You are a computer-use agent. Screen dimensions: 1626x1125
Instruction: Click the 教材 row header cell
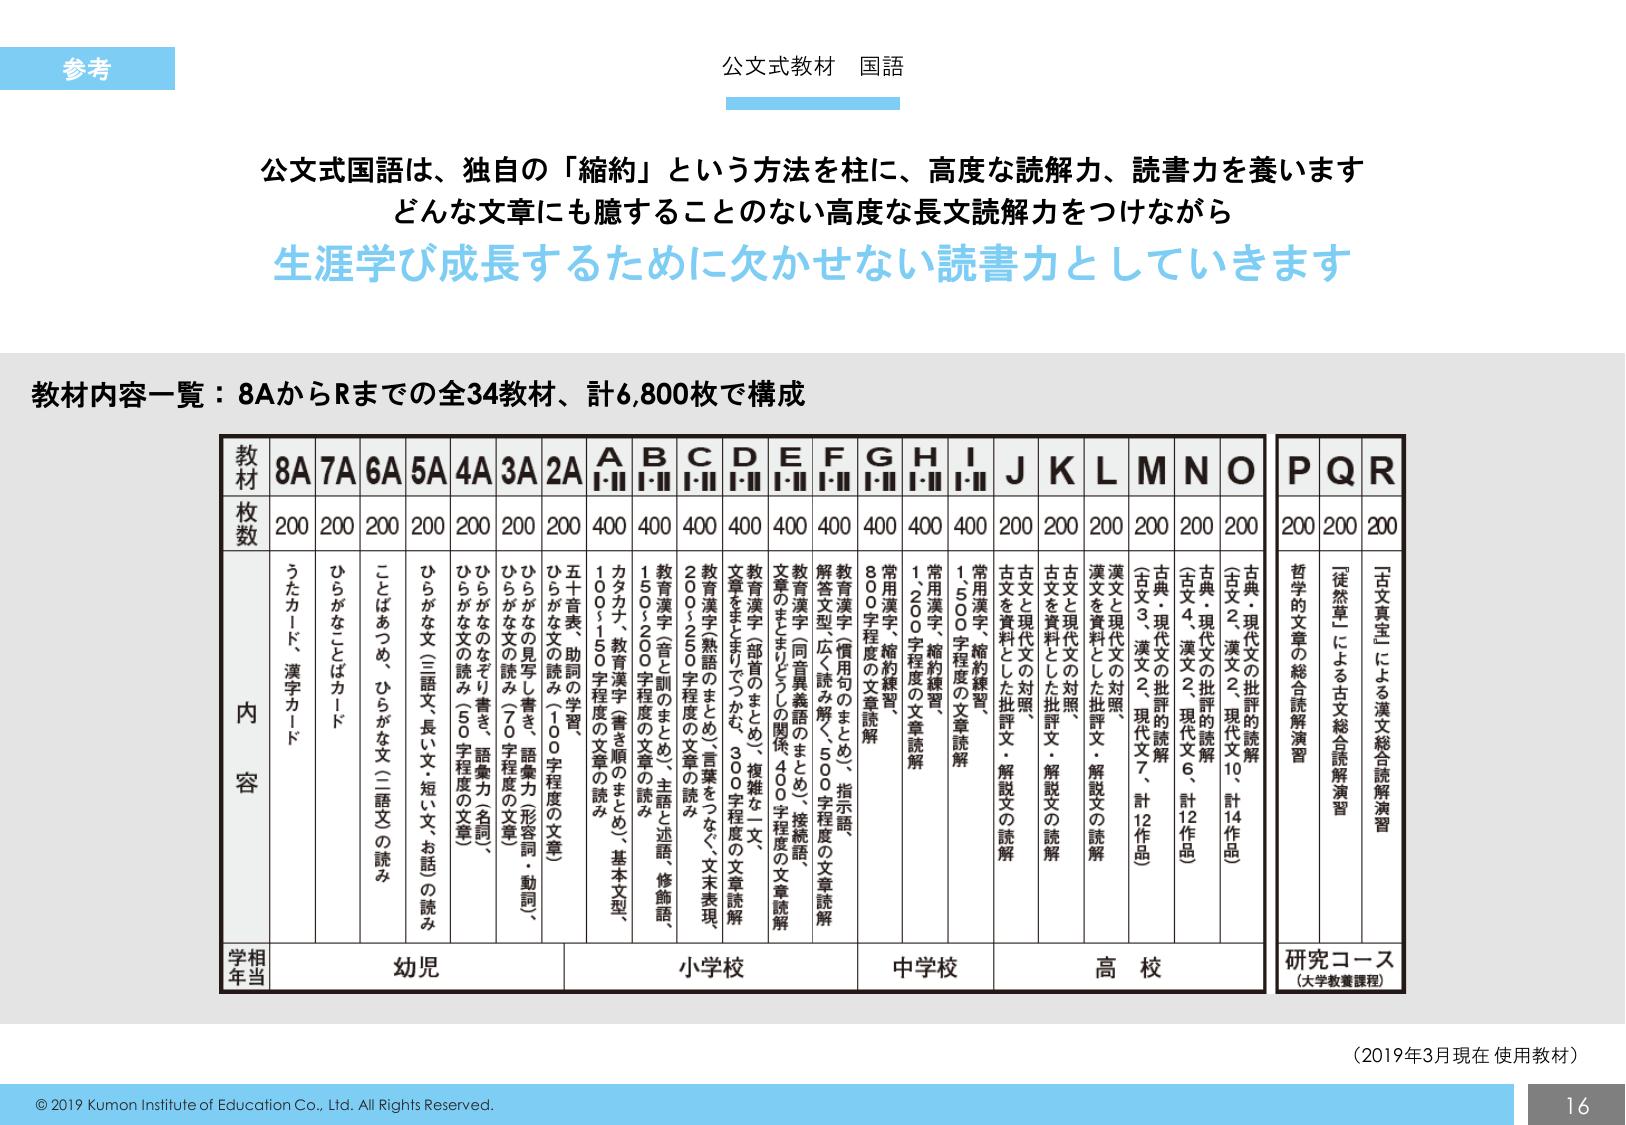click(x=246, y=467)
